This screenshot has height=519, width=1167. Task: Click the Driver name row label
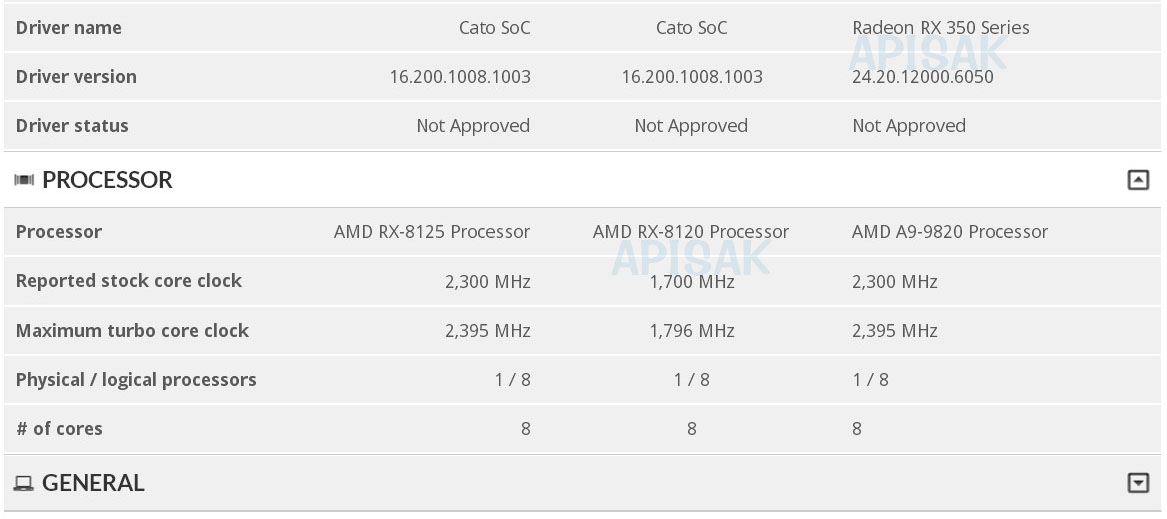point(68,28)
